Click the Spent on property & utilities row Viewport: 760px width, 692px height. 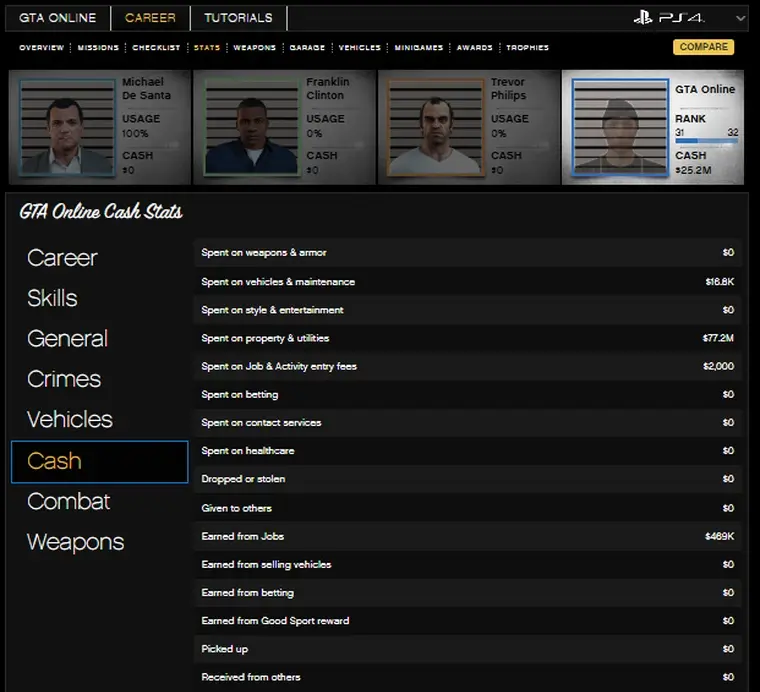click(x=467, y=338)
